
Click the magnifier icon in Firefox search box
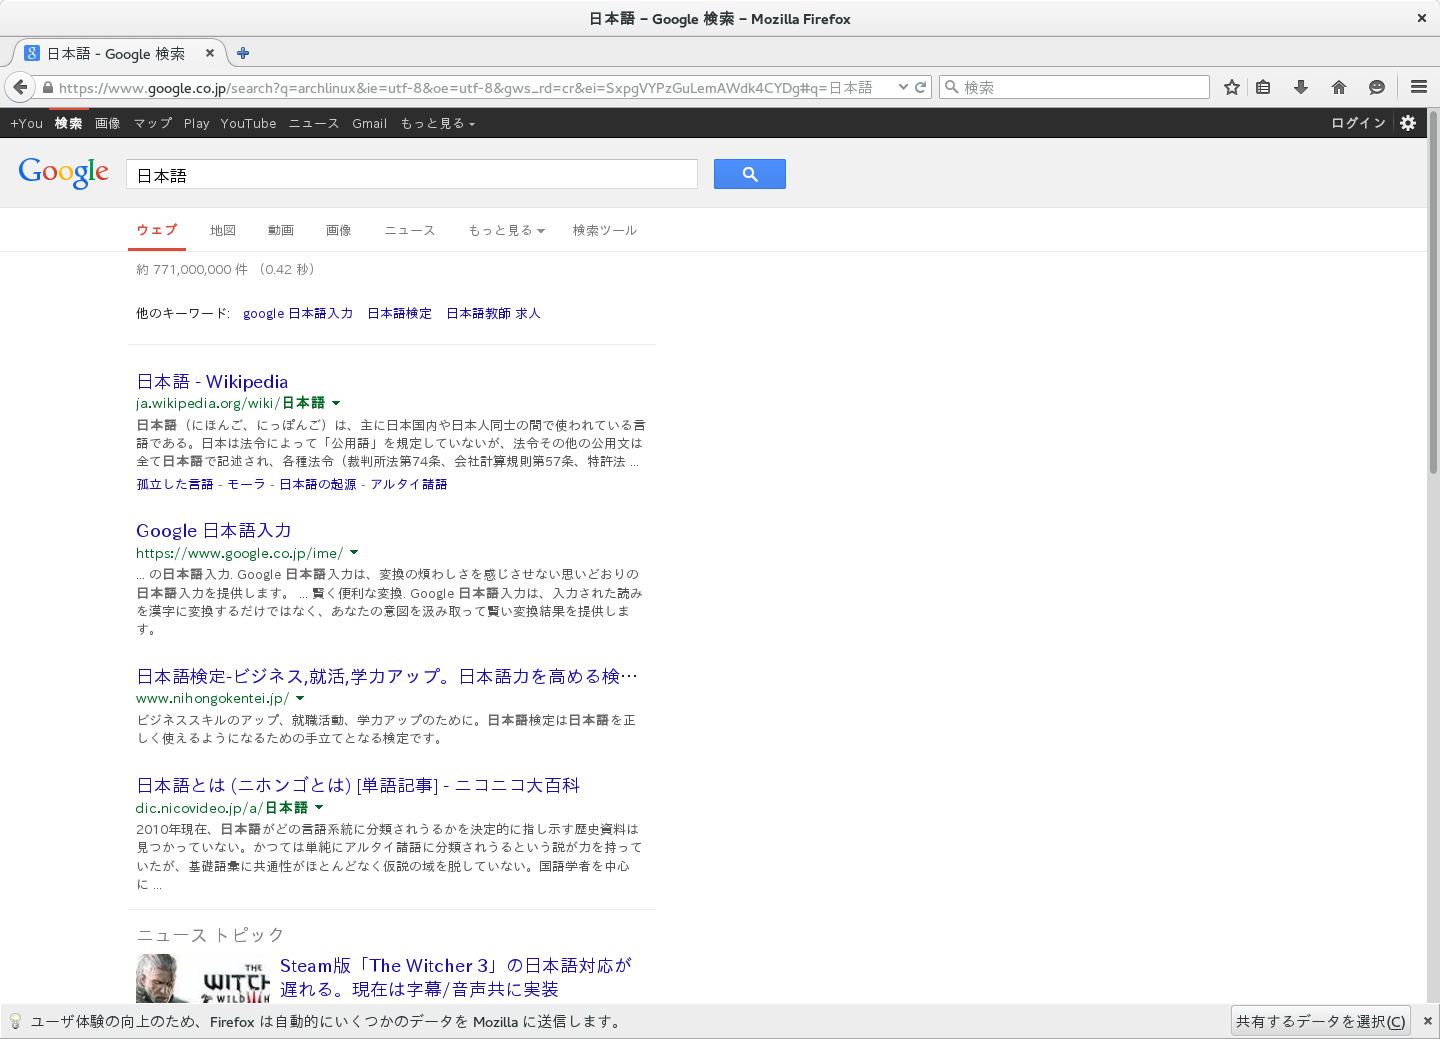[952, 87]
